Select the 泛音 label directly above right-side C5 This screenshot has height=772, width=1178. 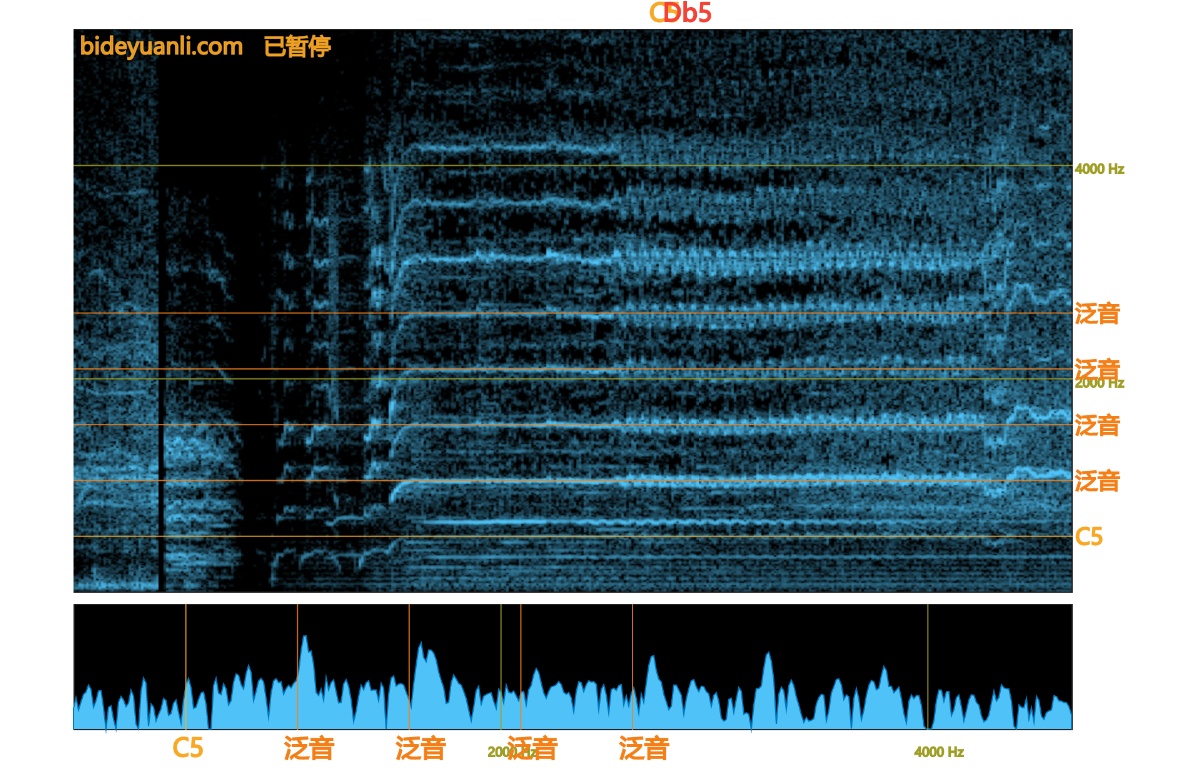pyautogui.click(x=1097, y=481)
